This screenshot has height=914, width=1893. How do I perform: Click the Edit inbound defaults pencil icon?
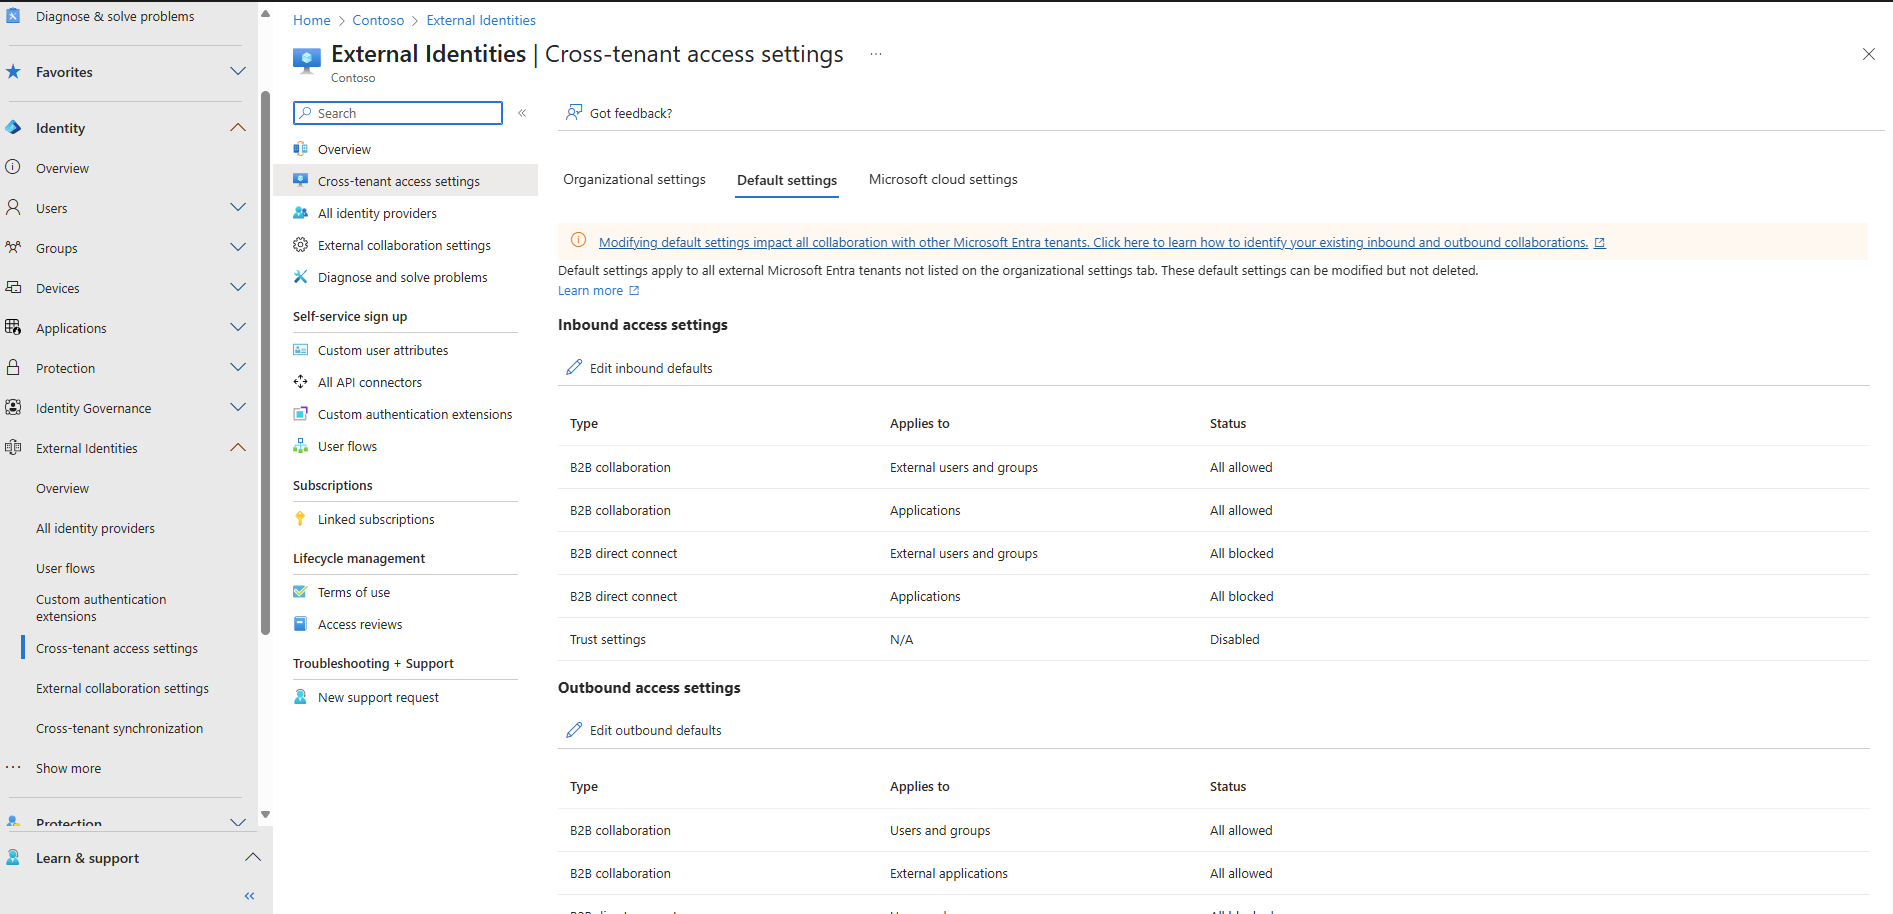(x=573, y=367)
